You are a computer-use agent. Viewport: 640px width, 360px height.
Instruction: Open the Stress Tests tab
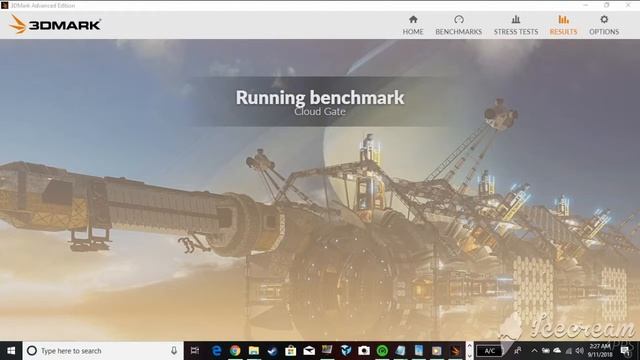pos(516,25)
